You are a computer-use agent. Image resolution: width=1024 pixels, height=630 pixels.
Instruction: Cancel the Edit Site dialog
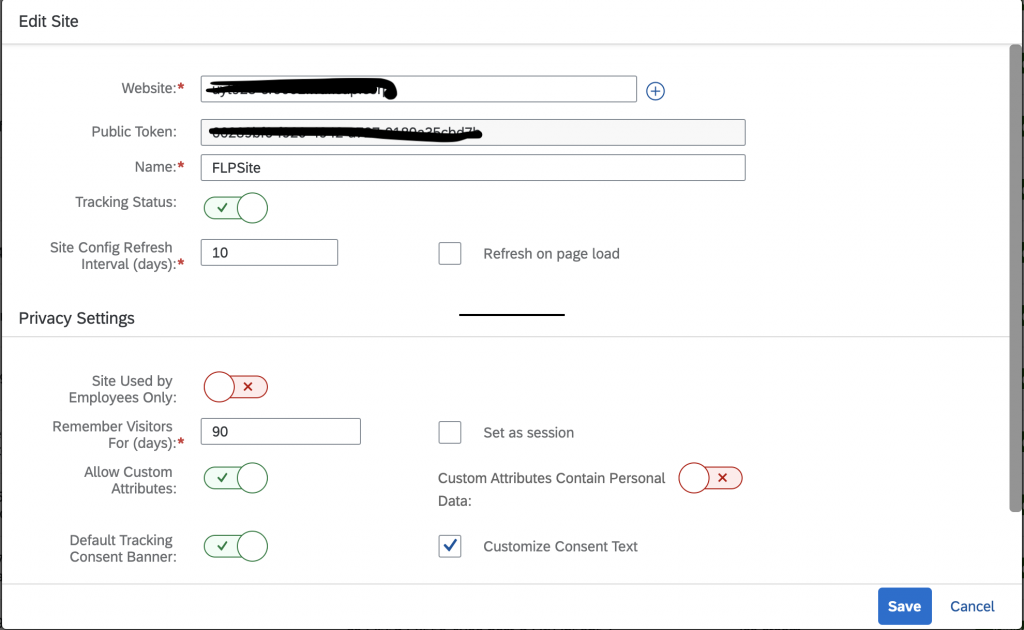[972, 606]
